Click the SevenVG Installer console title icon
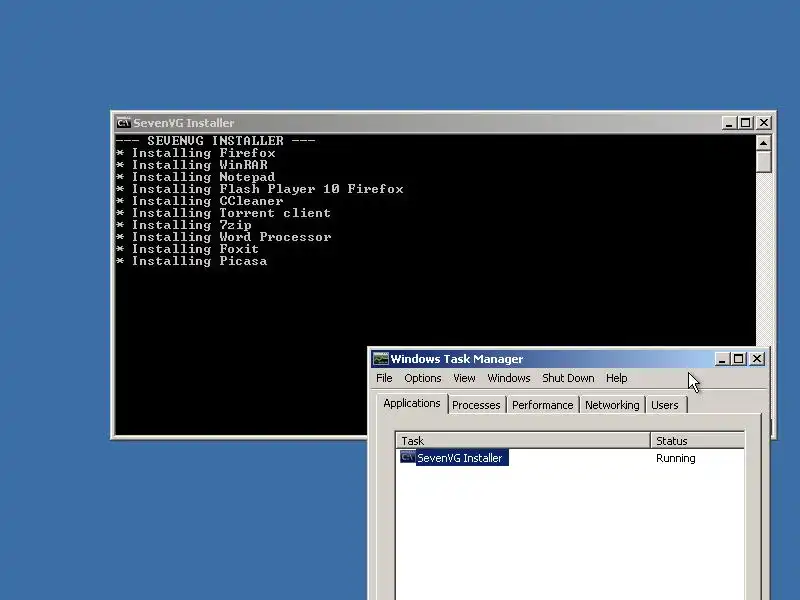800x600 pixels. pos(123,123)
